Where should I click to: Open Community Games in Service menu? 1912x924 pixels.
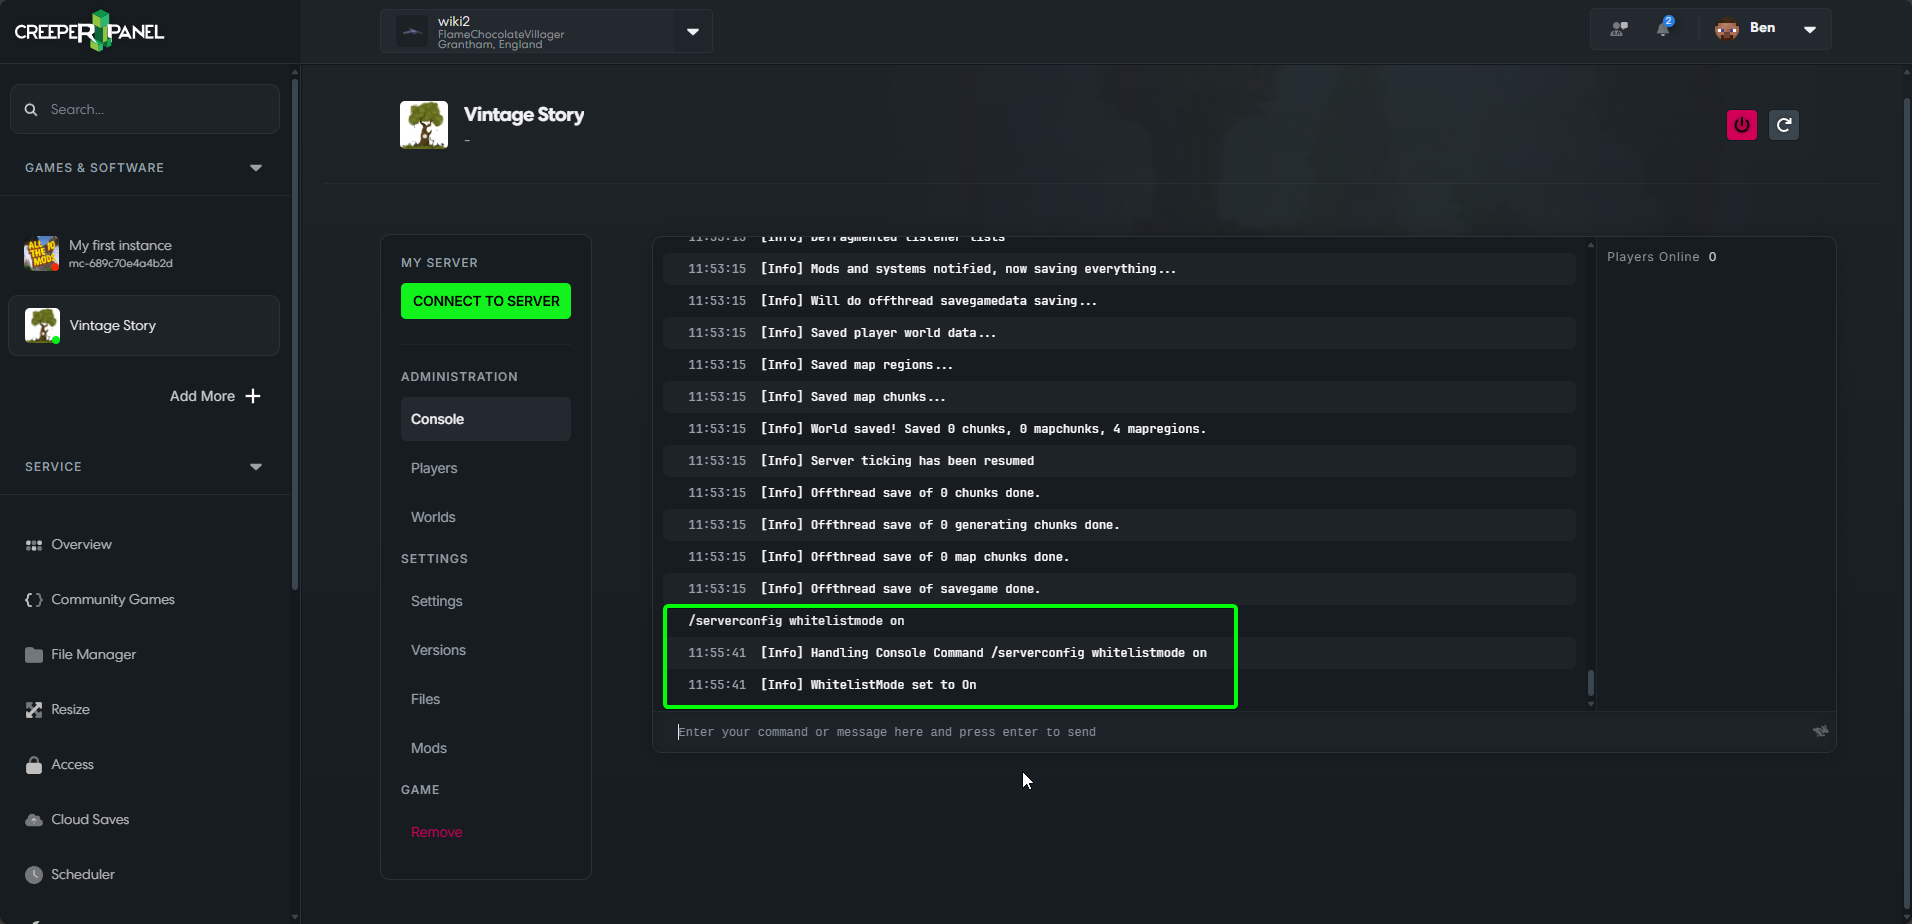point(113,600)
